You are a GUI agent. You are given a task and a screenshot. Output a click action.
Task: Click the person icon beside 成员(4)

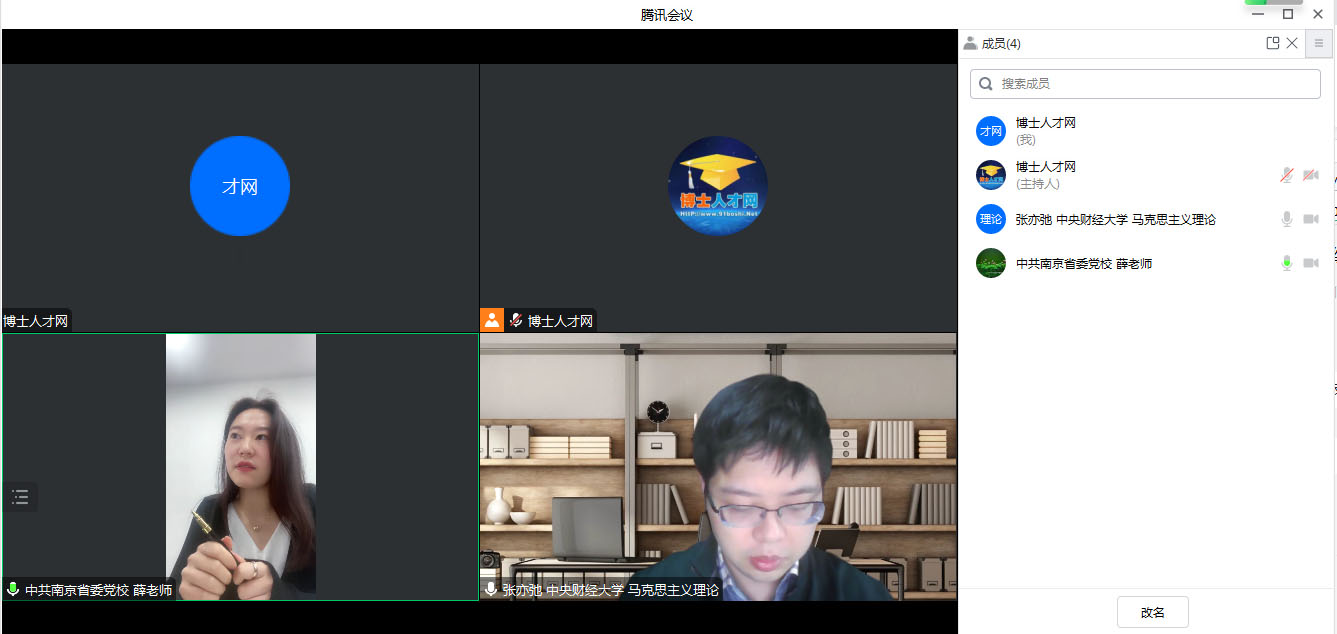[970, 43]
